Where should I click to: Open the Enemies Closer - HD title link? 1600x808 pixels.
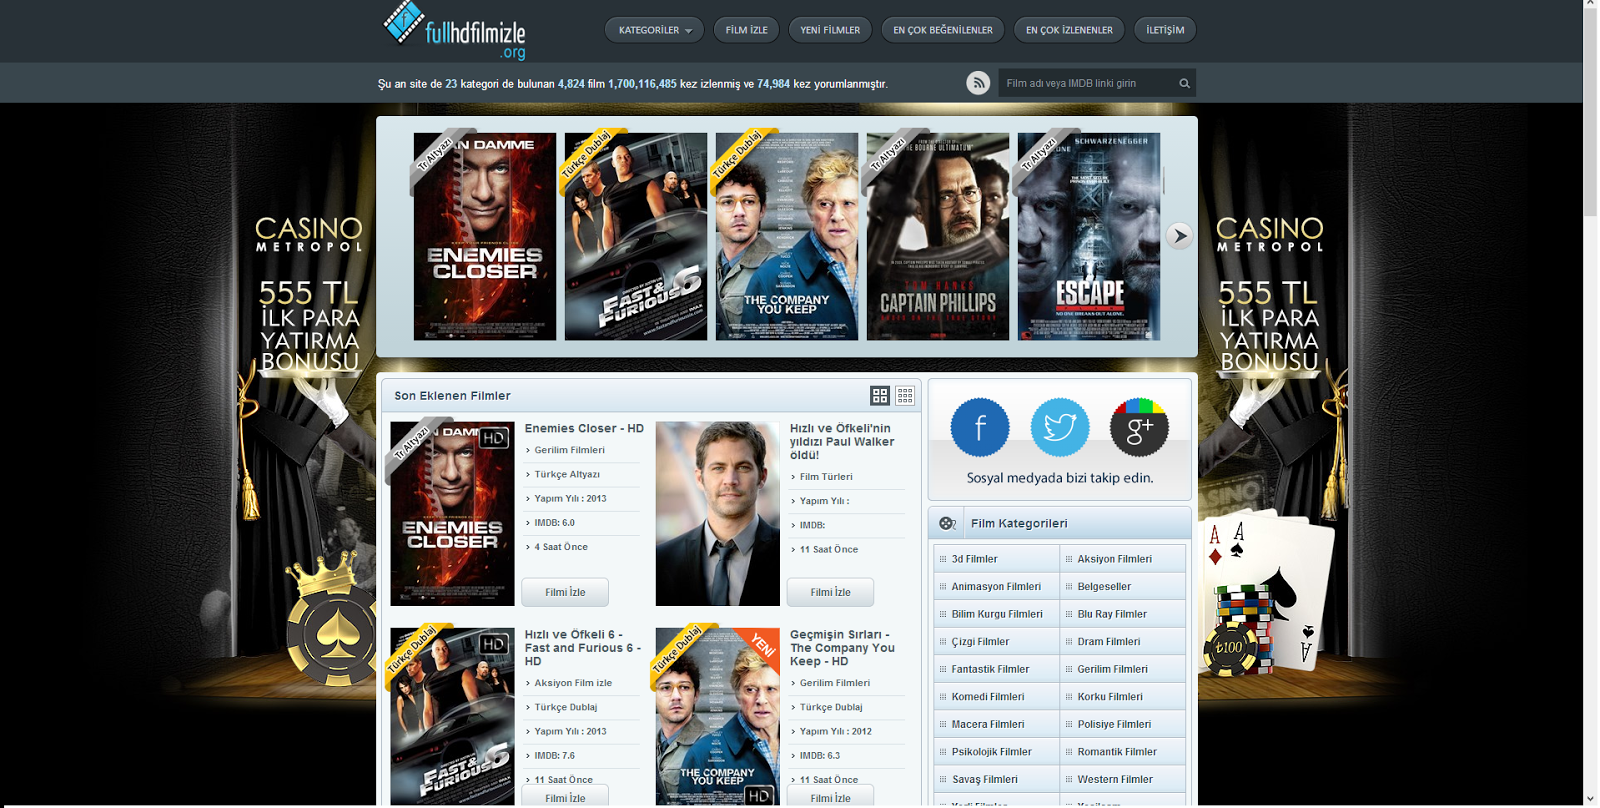[x=584, y=428]
